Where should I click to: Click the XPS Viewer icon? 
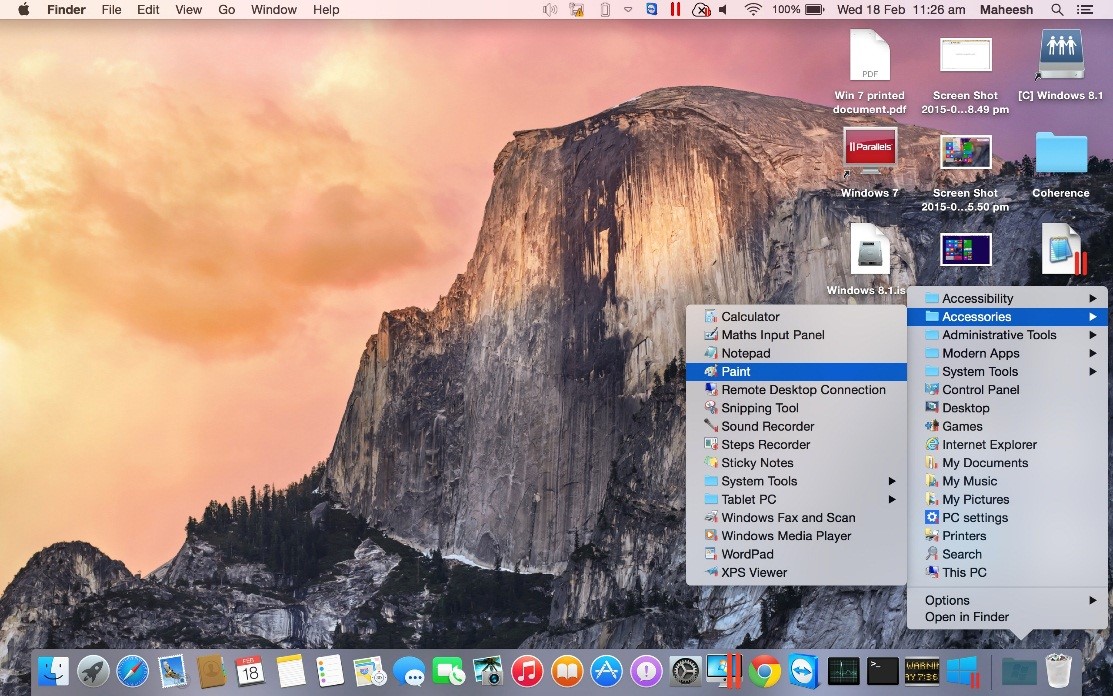[711, 573]
